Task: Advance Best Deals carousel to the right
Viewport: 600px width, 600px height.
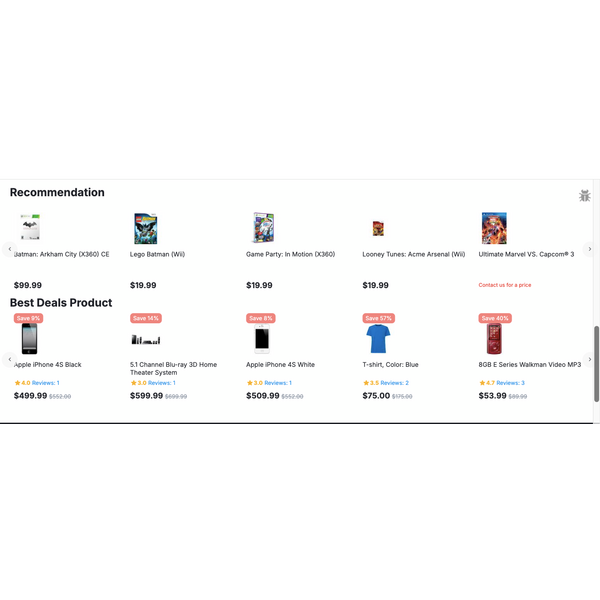Action: click(x=589, y=359)
